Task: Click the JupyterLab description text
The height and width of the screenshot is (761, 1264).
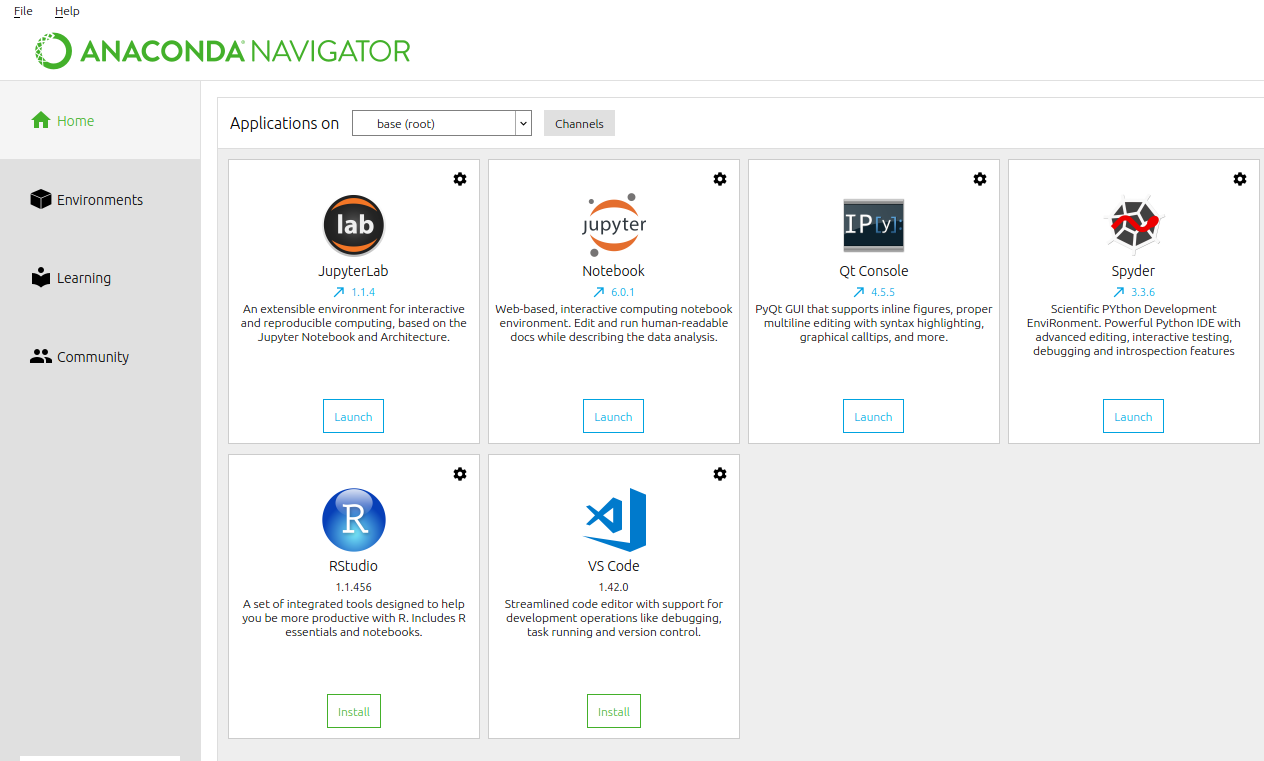Action: tap(354, 323)
